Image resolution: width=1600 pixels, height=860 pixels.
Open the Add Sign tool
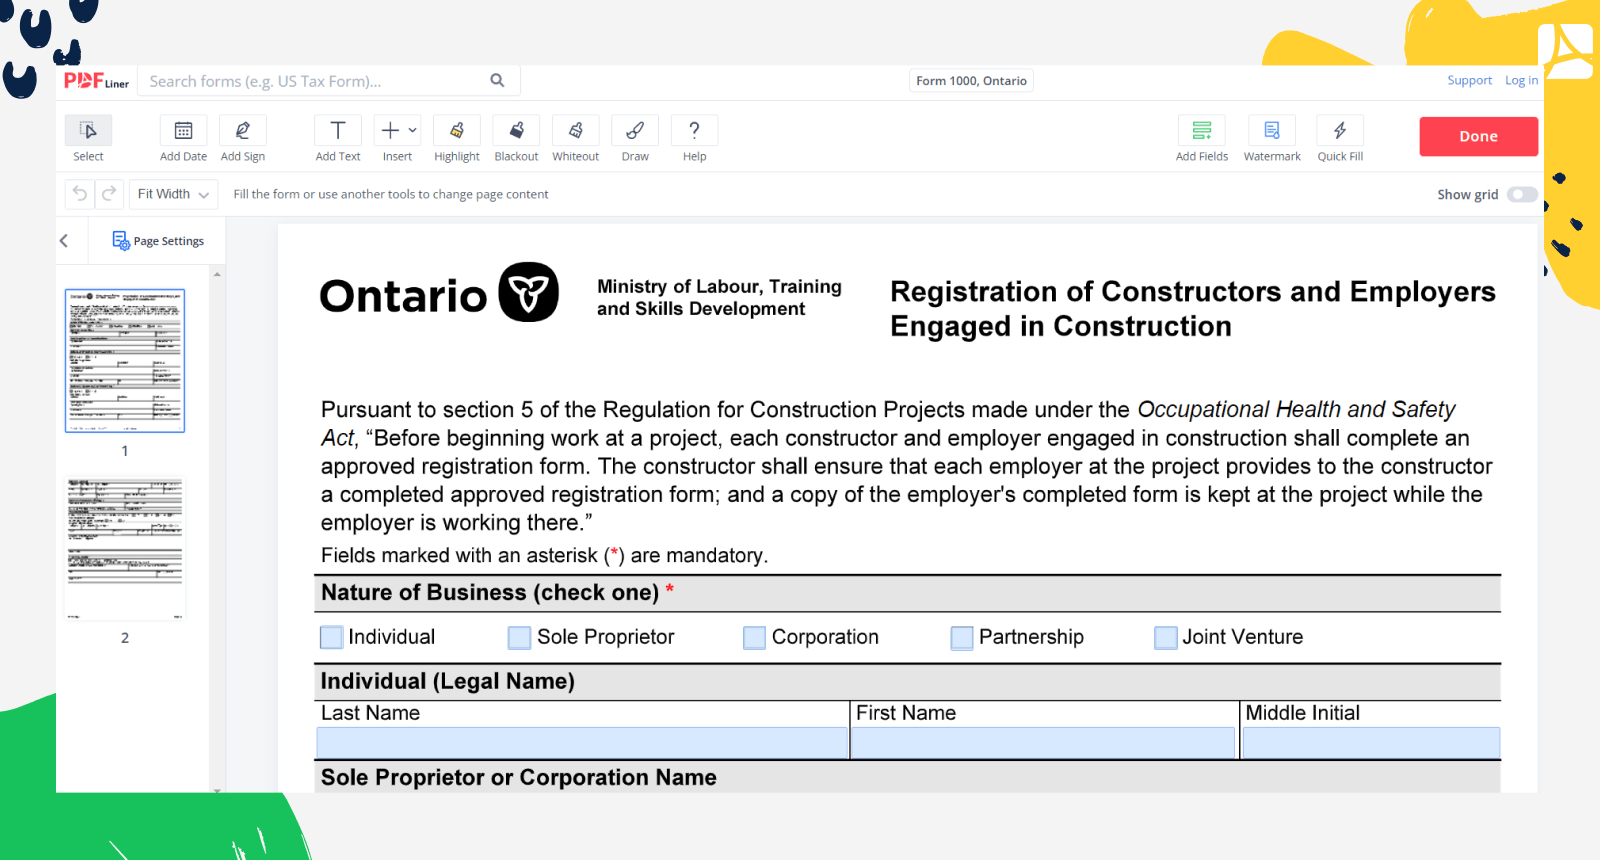tap(243, 131)
